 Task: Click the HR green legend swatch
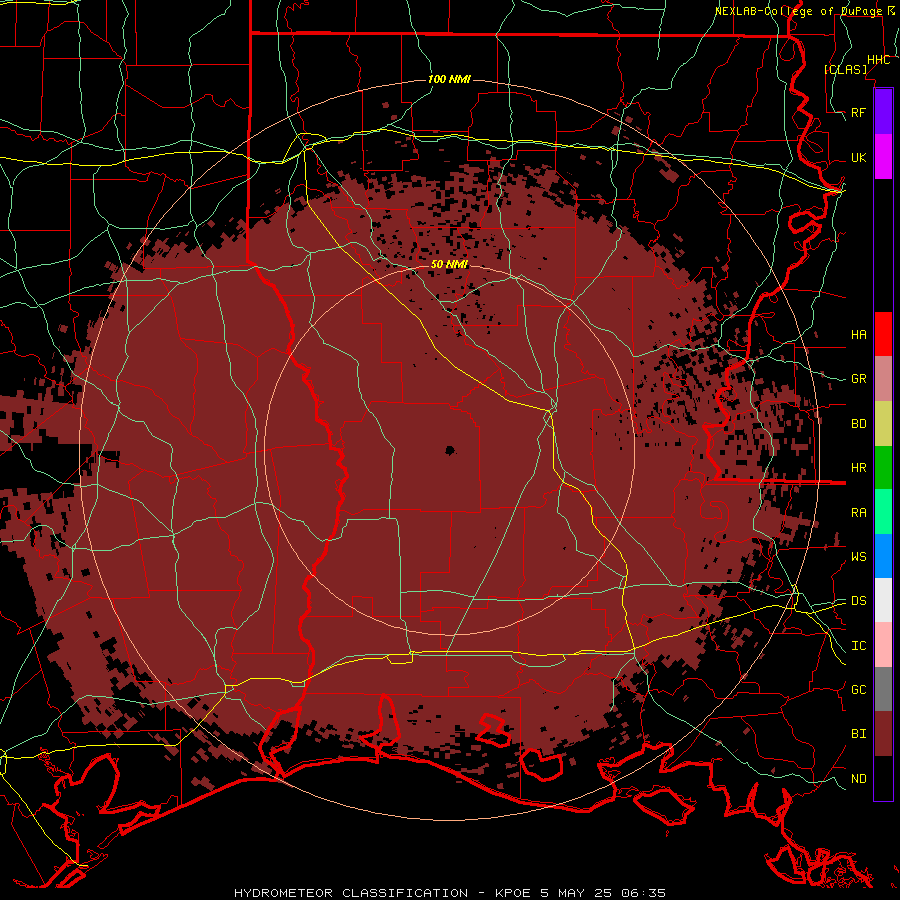coord(883,468)
